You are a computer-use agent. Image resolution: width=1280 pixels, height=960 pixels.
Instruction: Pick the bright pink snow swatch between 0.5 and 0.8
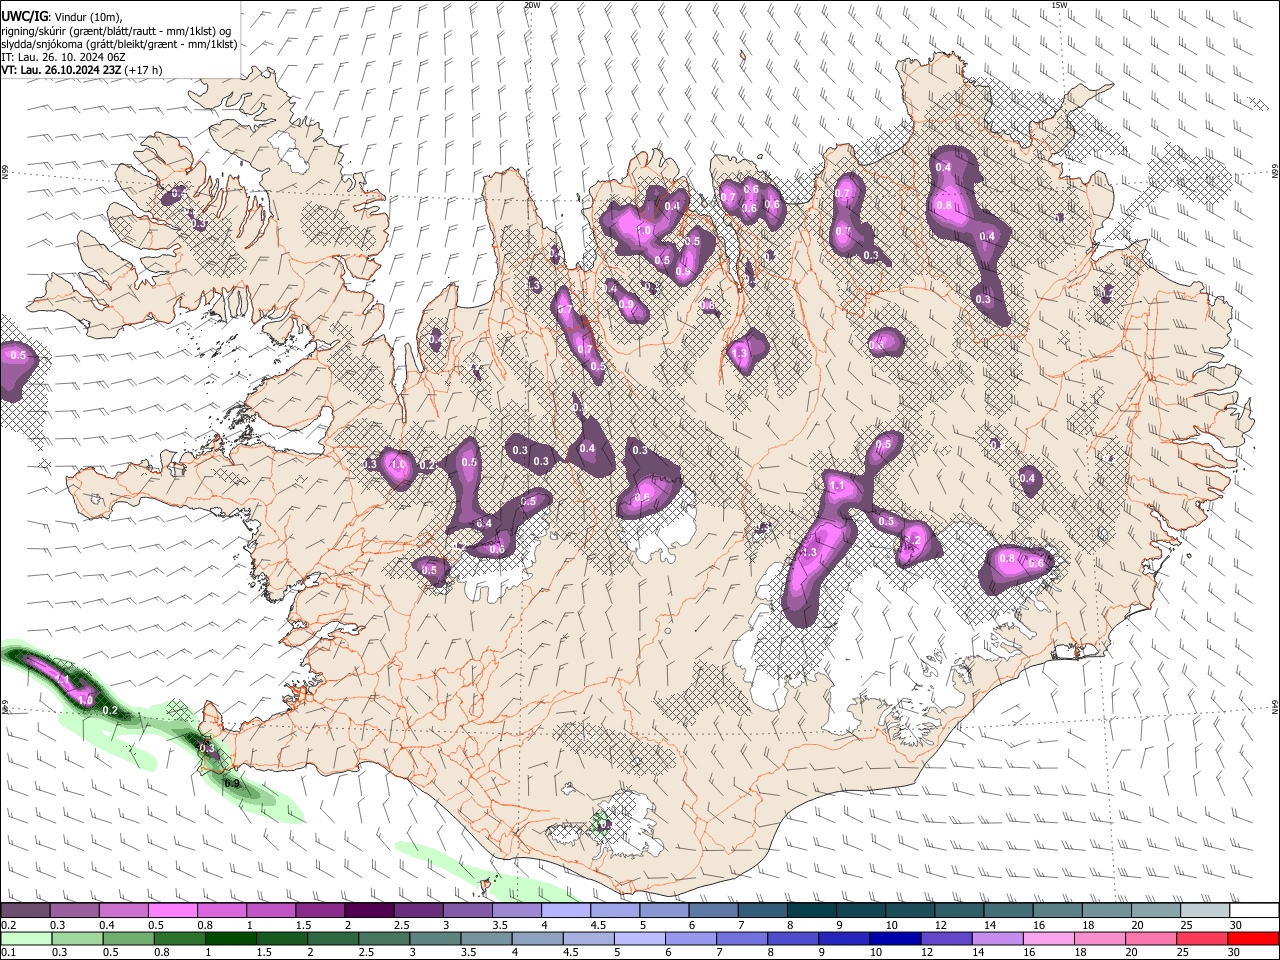pos(172,911)
